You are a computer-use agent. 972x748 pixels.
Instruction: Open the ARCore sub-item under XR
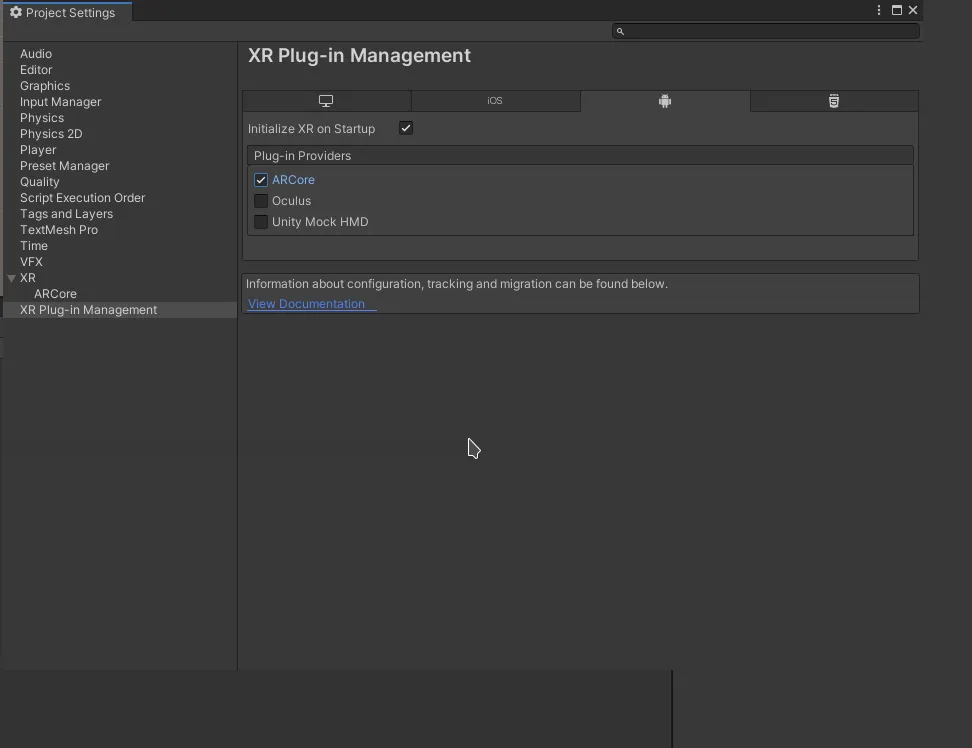55,294
